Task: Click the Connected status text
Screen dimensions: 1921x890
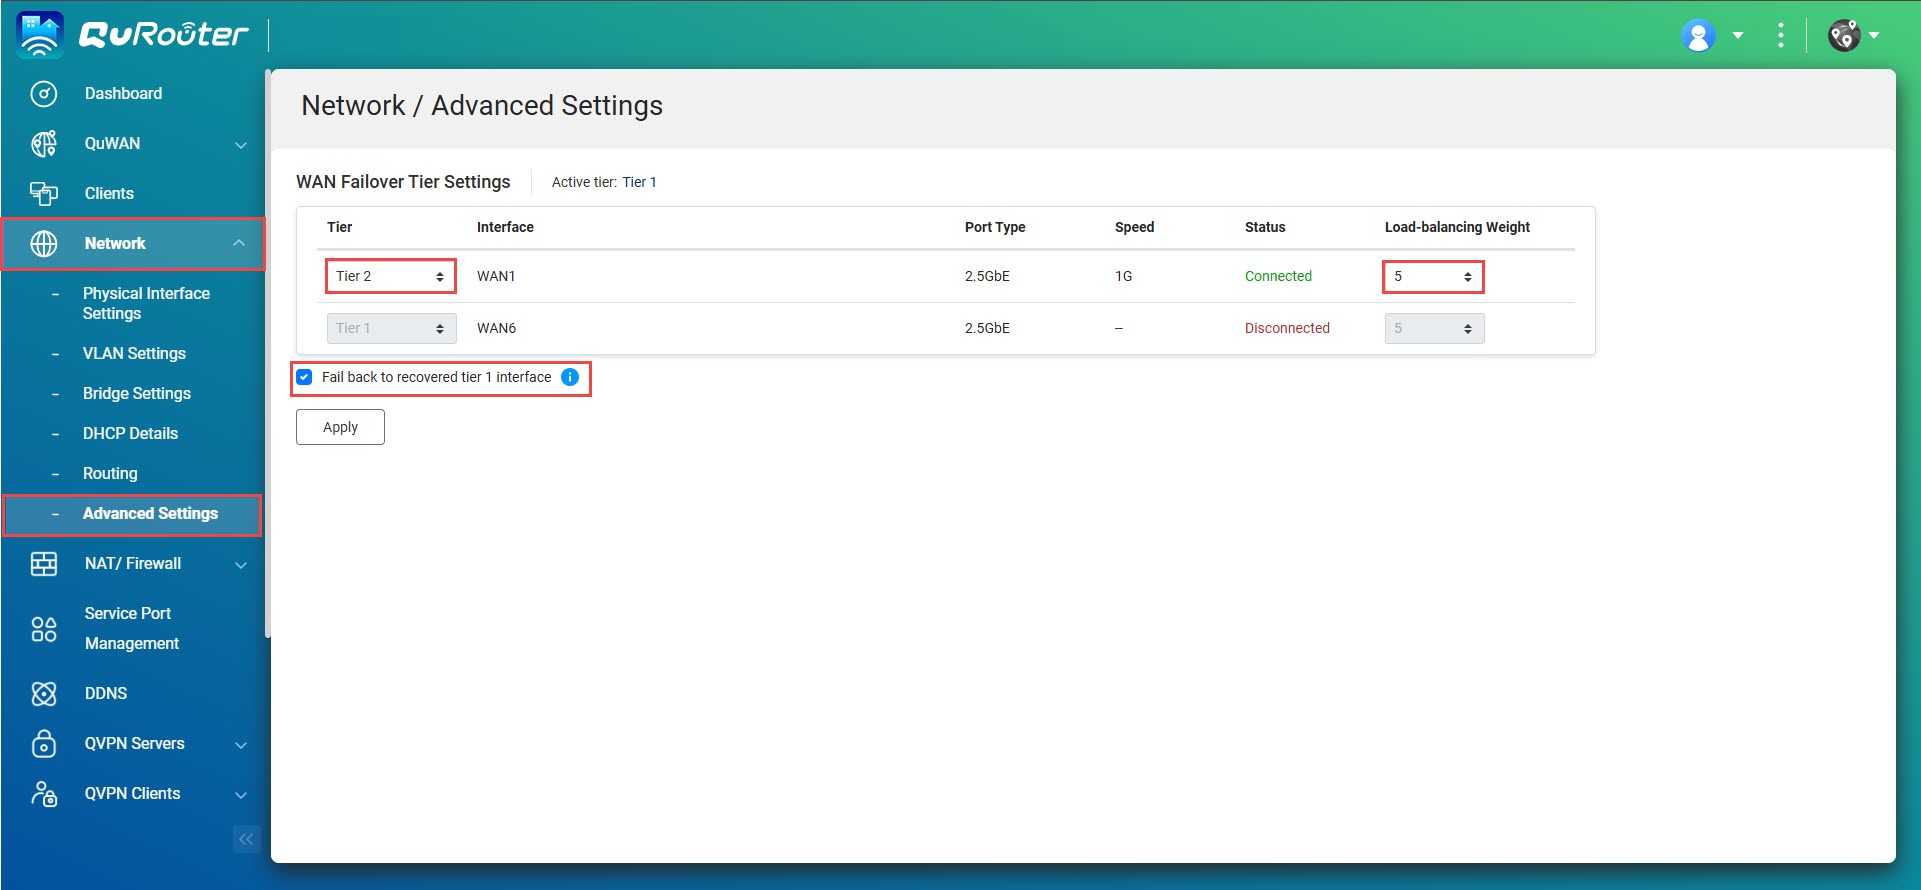Action: [1278, 276]
